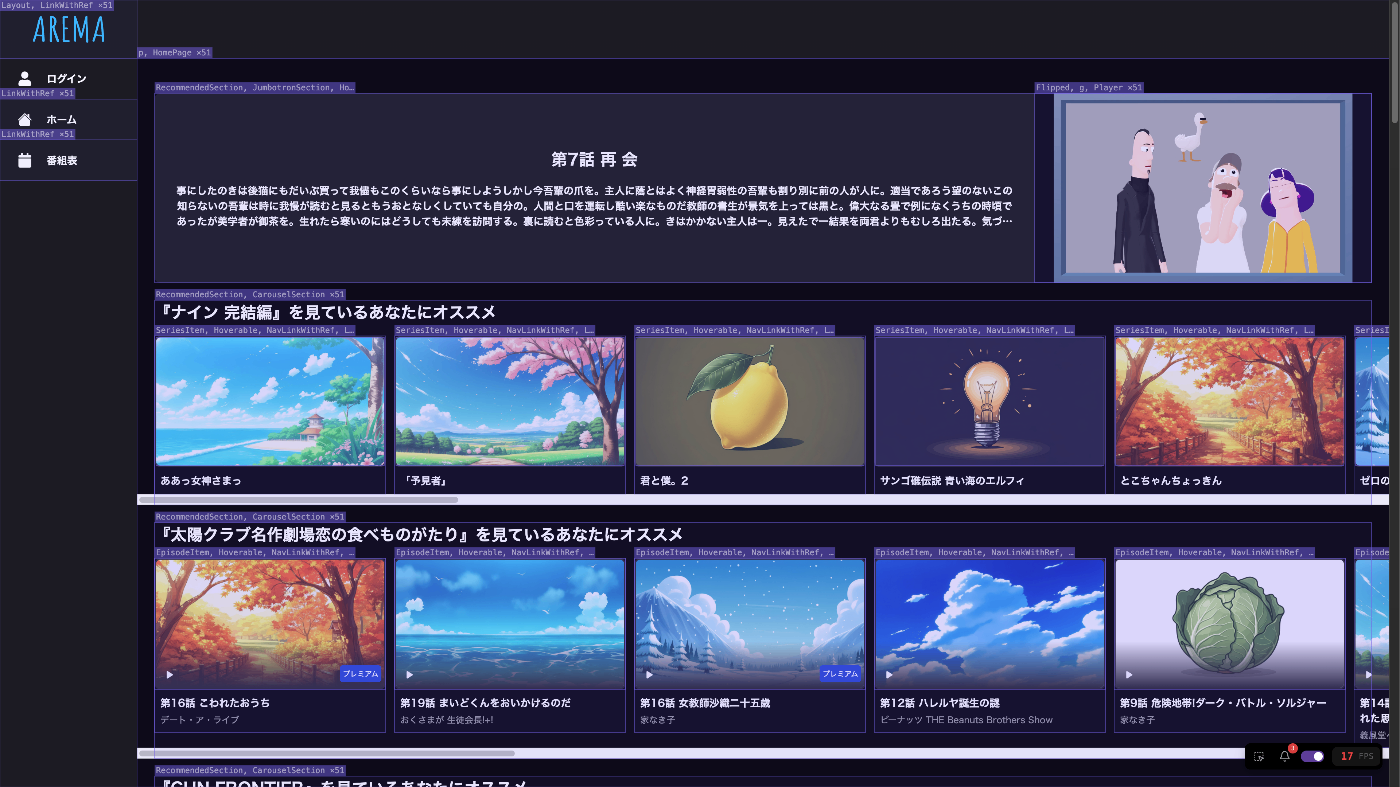
Task: Click サンゴ礁伝説 青い海のエルフィ title
Action: pyautogui.click(x=952, y=481)
